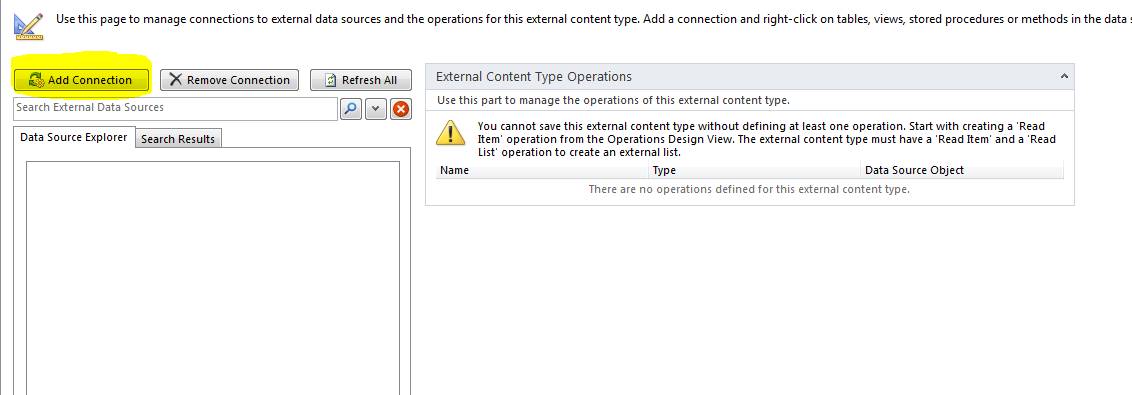
Task: Collapse the External Content Type Operations panel
Action: tap(1063, 77)
